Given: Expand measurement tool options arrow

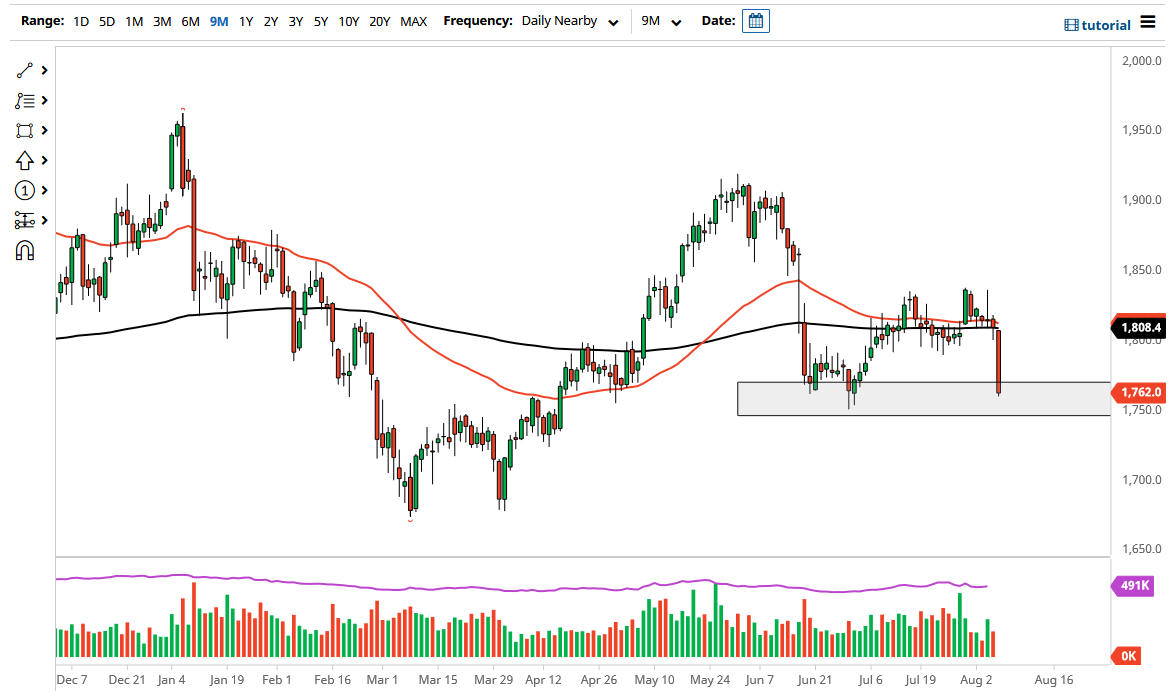Looking at the screenshot, I should pyautogui.click(x=45, y=220).
